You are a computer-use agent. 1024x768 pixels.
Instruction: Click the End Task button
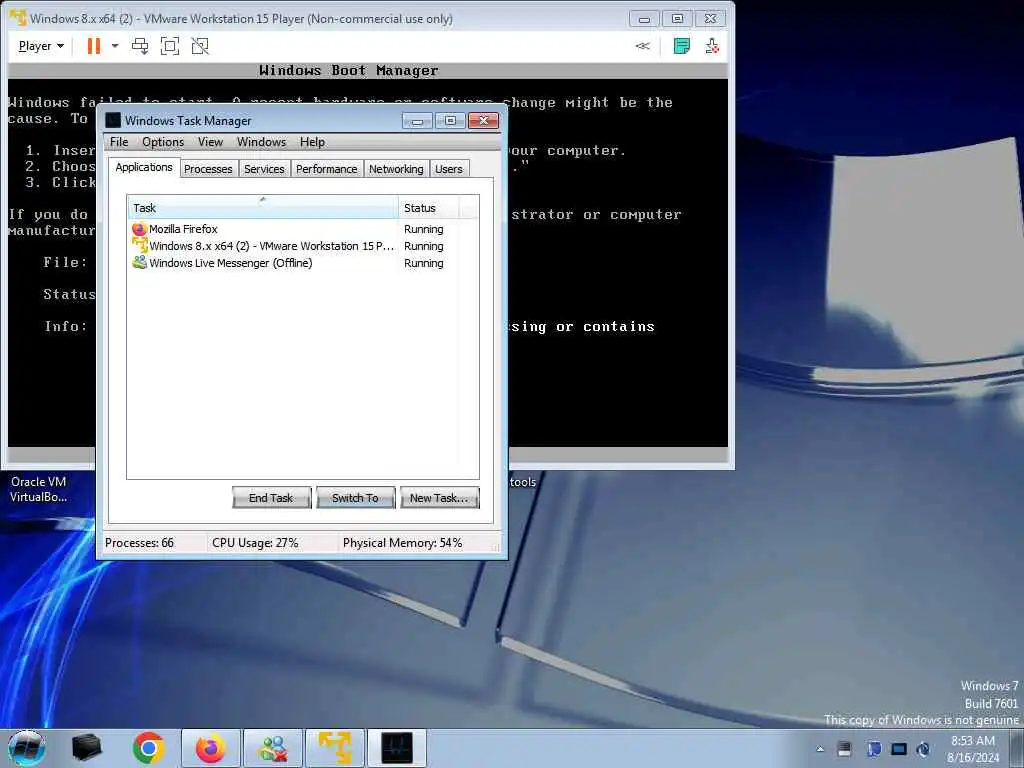pyautogui.click(x=271, y=498)
